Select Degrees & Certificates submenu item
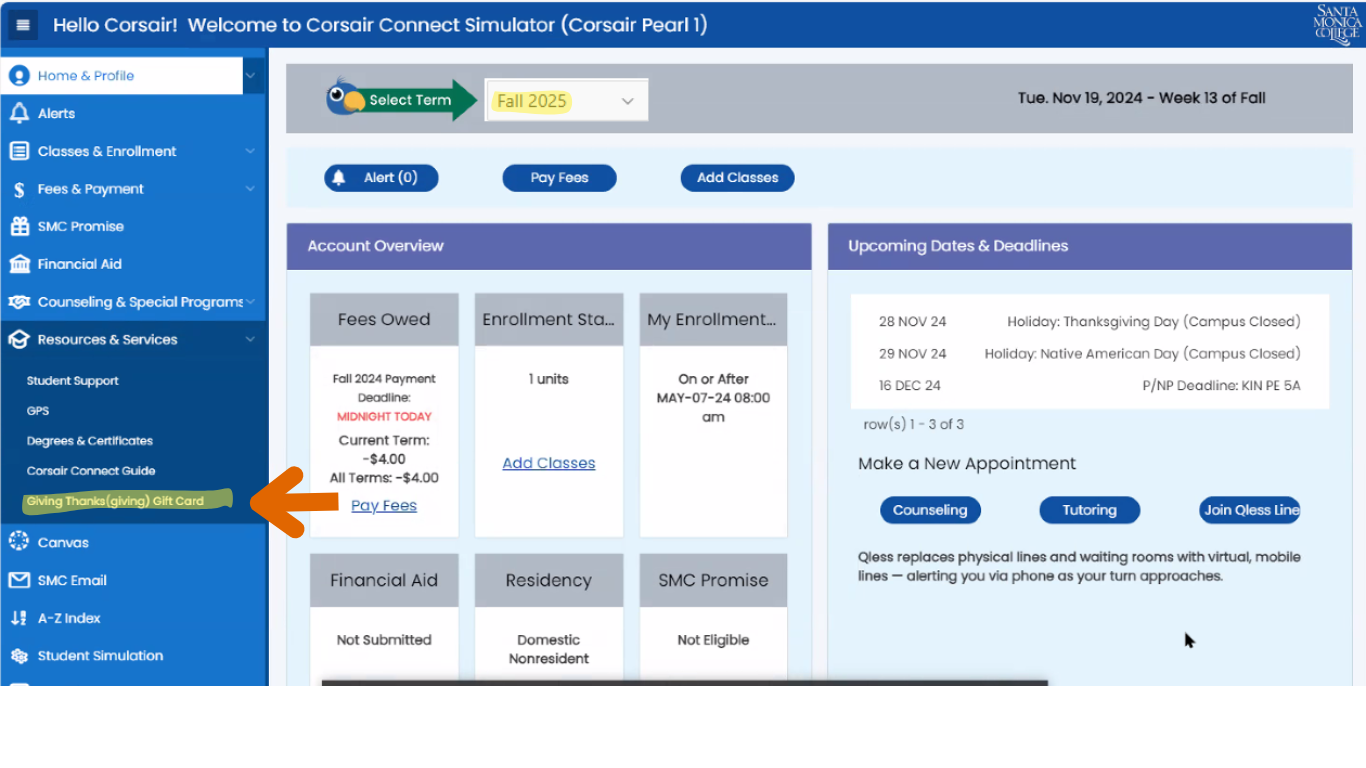This screenshot has height=768, width=1366. pyautogui.click(x=90, y=441)
